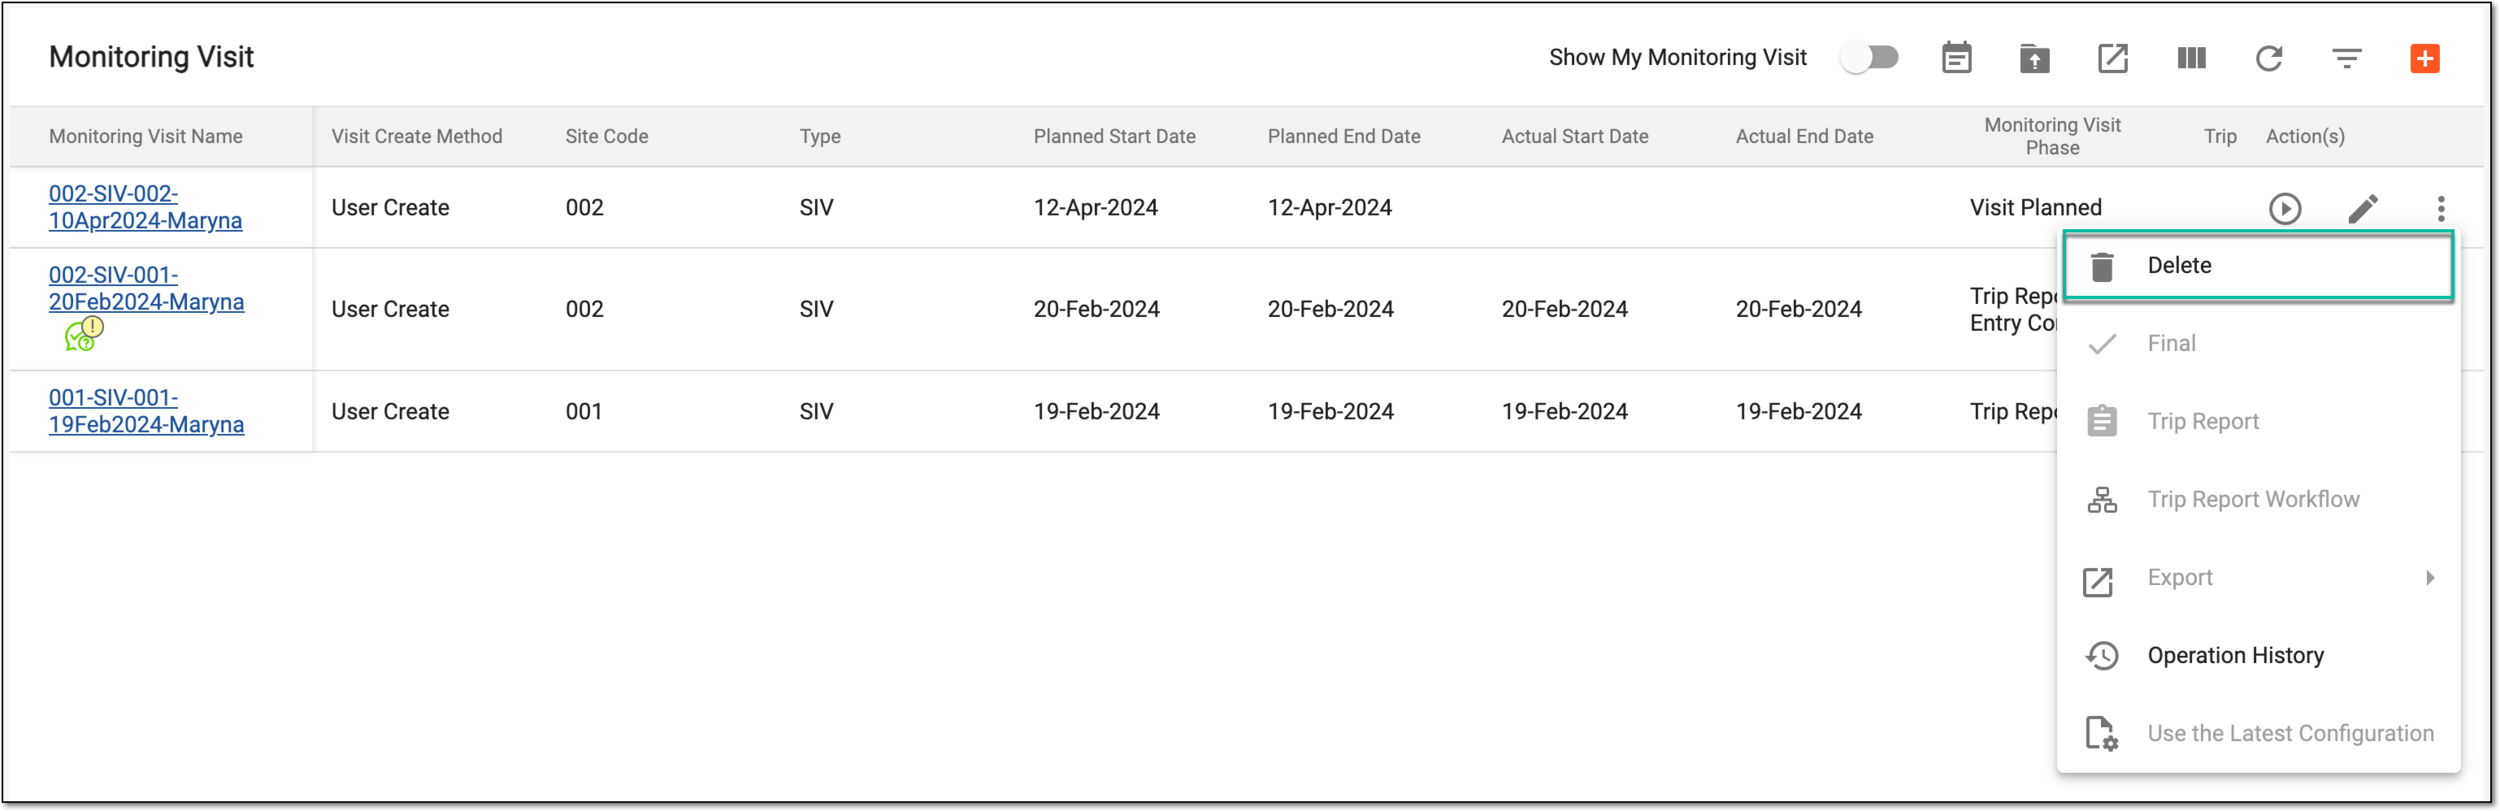Open the filter list icon
This screenshot has width=2500, height=811.
pyautogui.click(x=2347, y=58)
